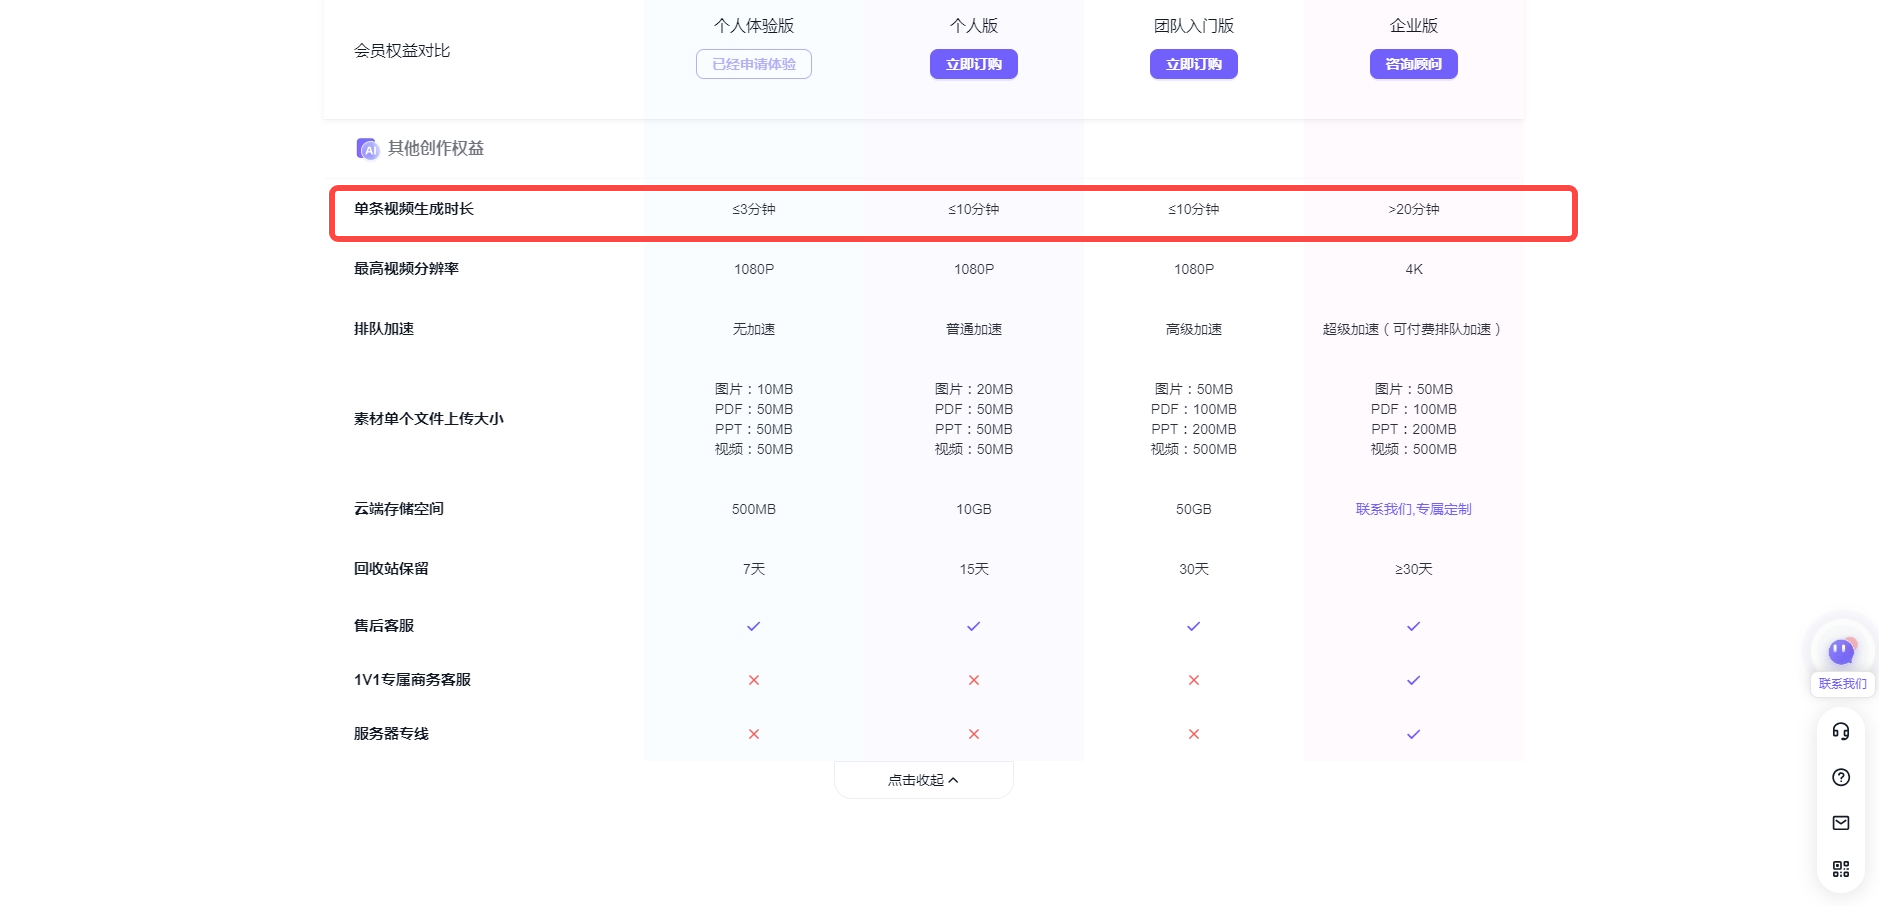Click the 售后客服 checkmark for 个人体验版
Screen dimensions: 1879x906
pos(754,626)
